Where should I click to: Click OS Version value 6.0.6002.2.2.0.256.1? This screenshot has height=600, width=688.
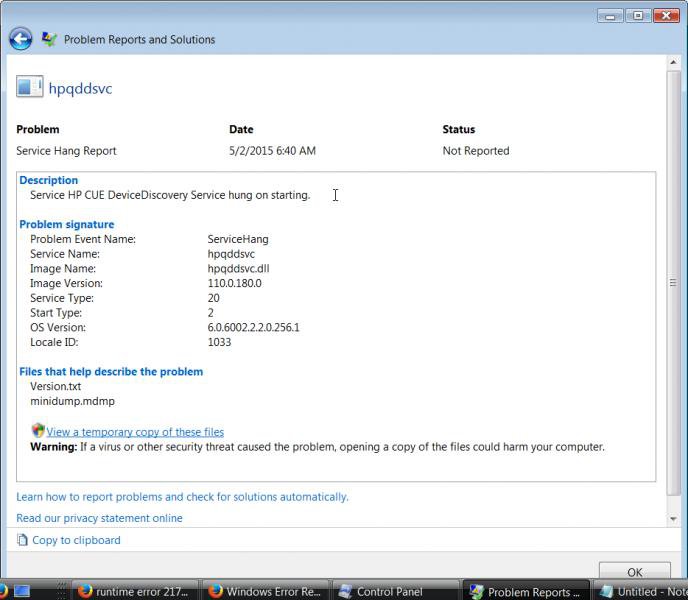[x=253, y=327]
